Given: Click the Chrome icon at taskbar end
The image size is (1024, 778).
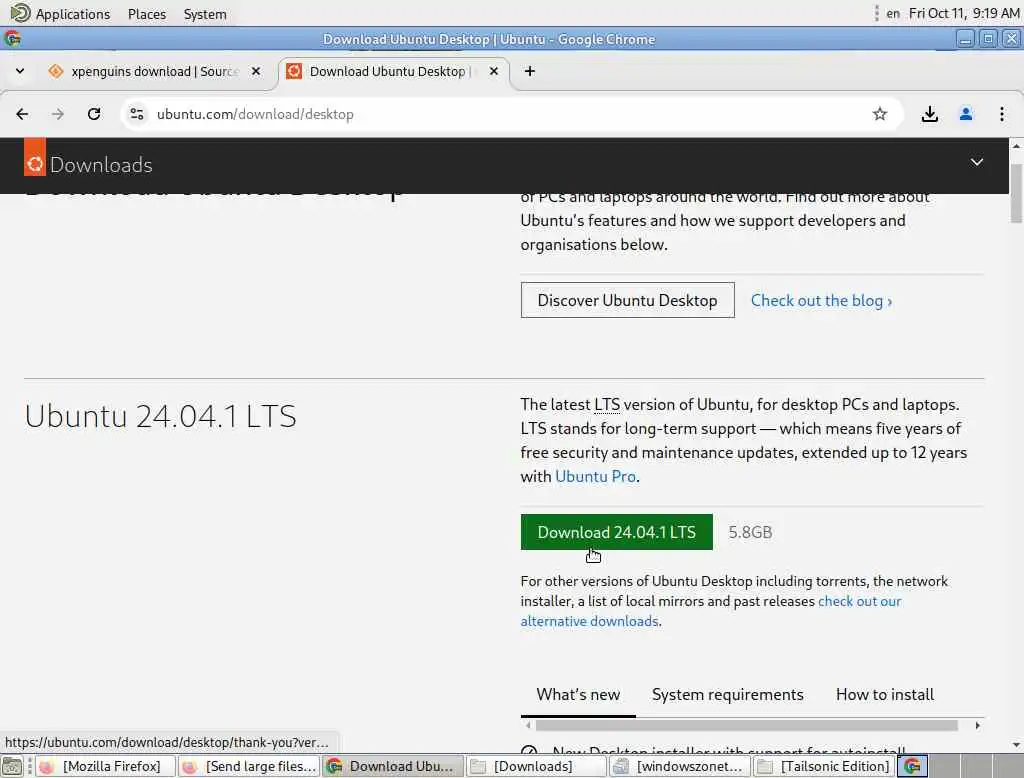Looking at the screenshot, I should 912,766.
